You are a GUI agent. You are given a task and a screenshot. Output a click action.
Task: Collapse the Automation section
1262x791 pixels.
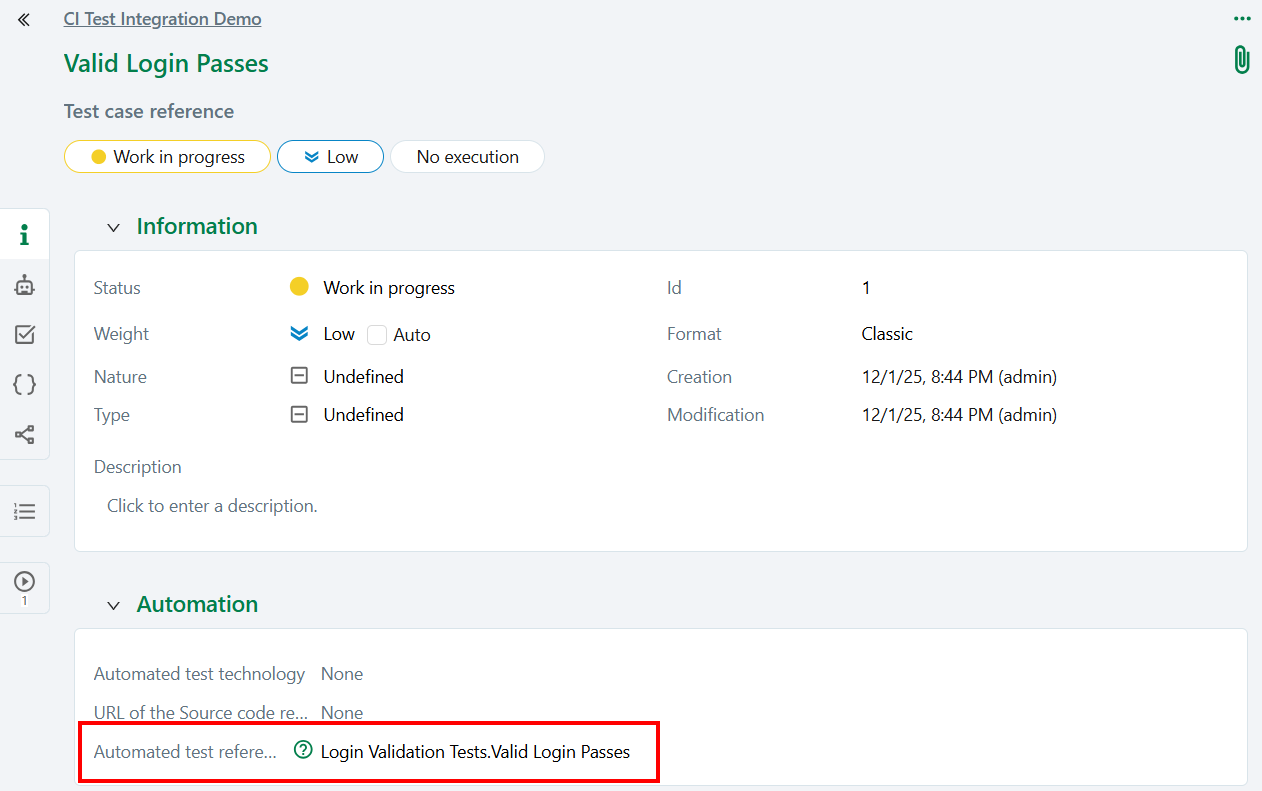click(x=113, y=605)
